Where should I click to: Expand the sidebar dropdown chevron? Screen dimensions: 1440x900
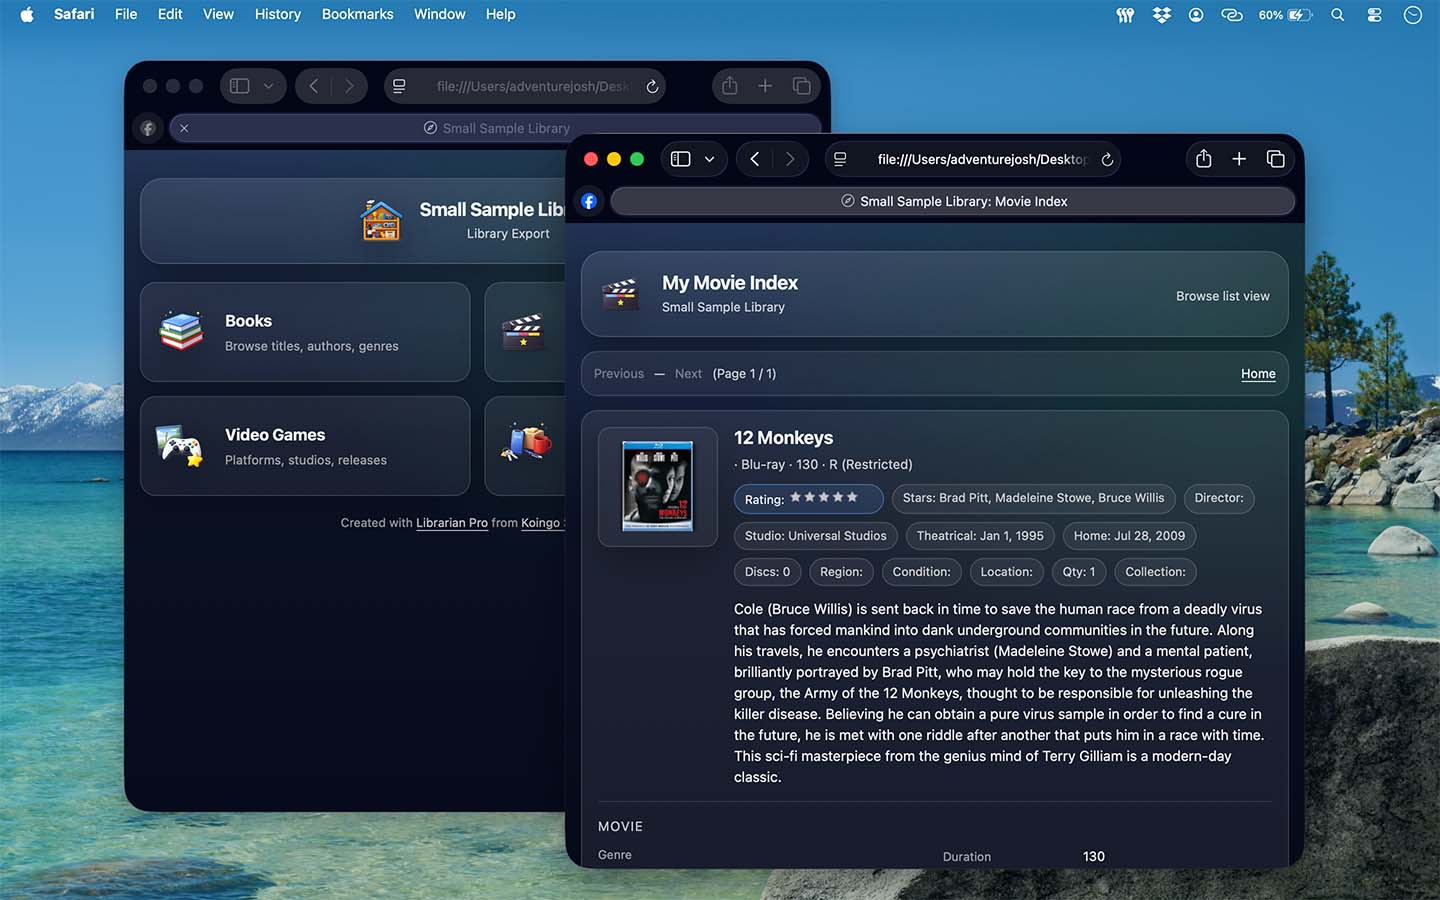[x=709, y=159]
